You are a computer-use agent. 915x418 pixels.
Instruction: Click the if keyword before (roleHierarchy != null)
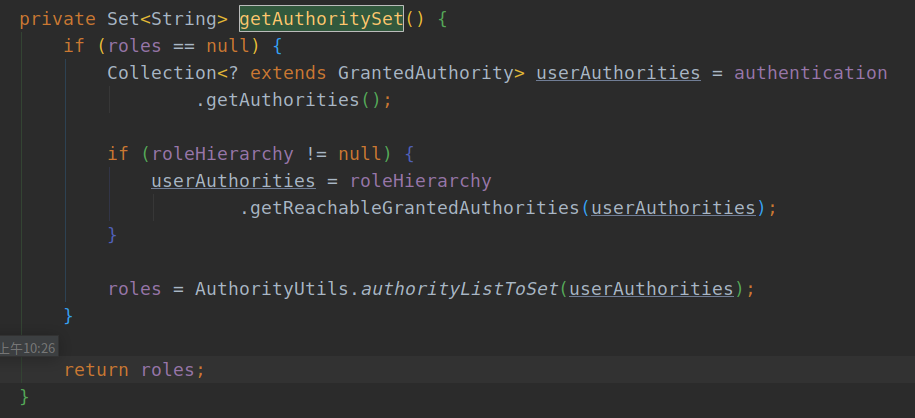(118, 154)
